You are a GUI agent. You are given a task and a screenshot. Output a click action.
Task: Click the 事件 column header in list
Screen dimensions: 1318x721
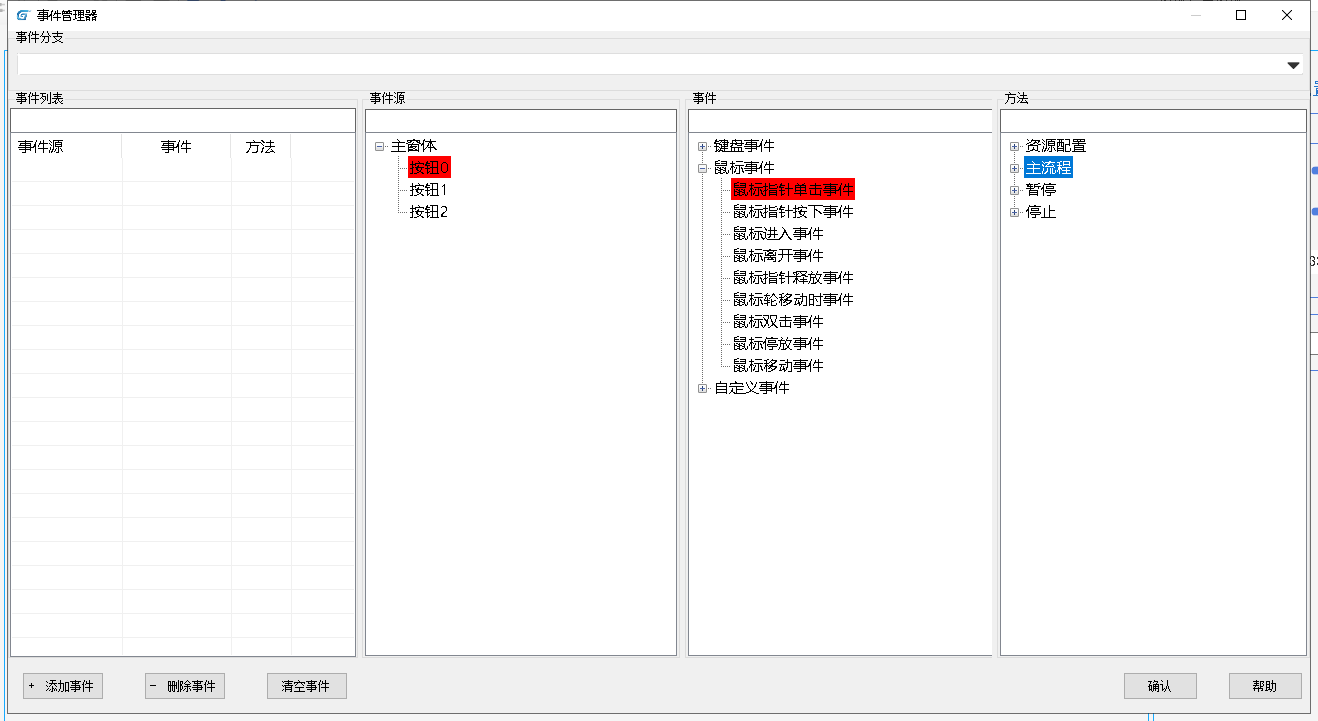pyautogui.click(x=176, y=146)
